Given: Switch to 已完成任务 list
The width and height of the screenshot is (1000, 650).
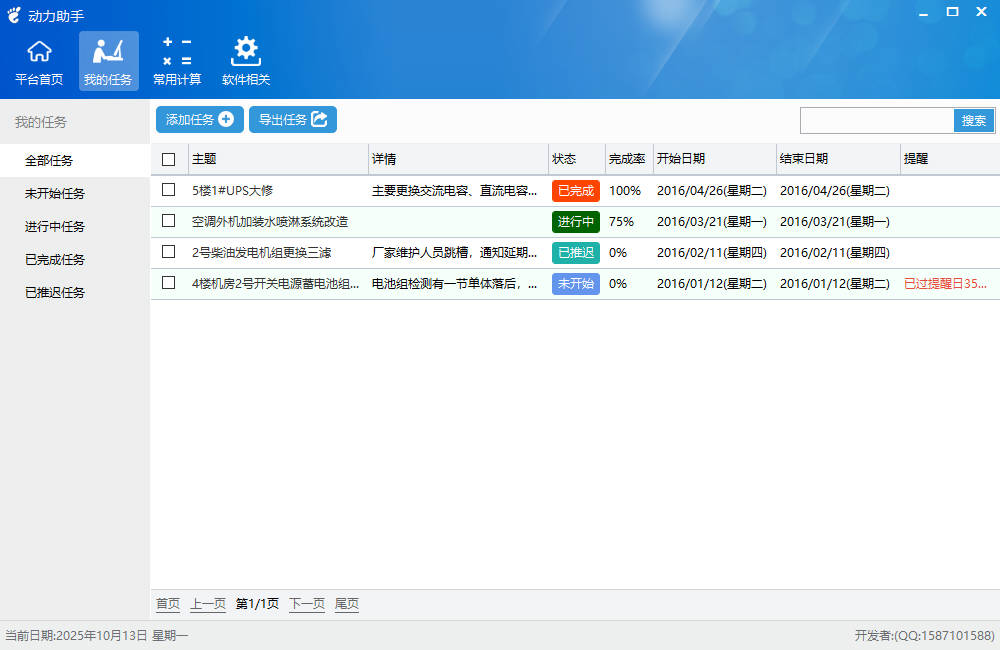Looking at the screenshot, I should [55, 260].
